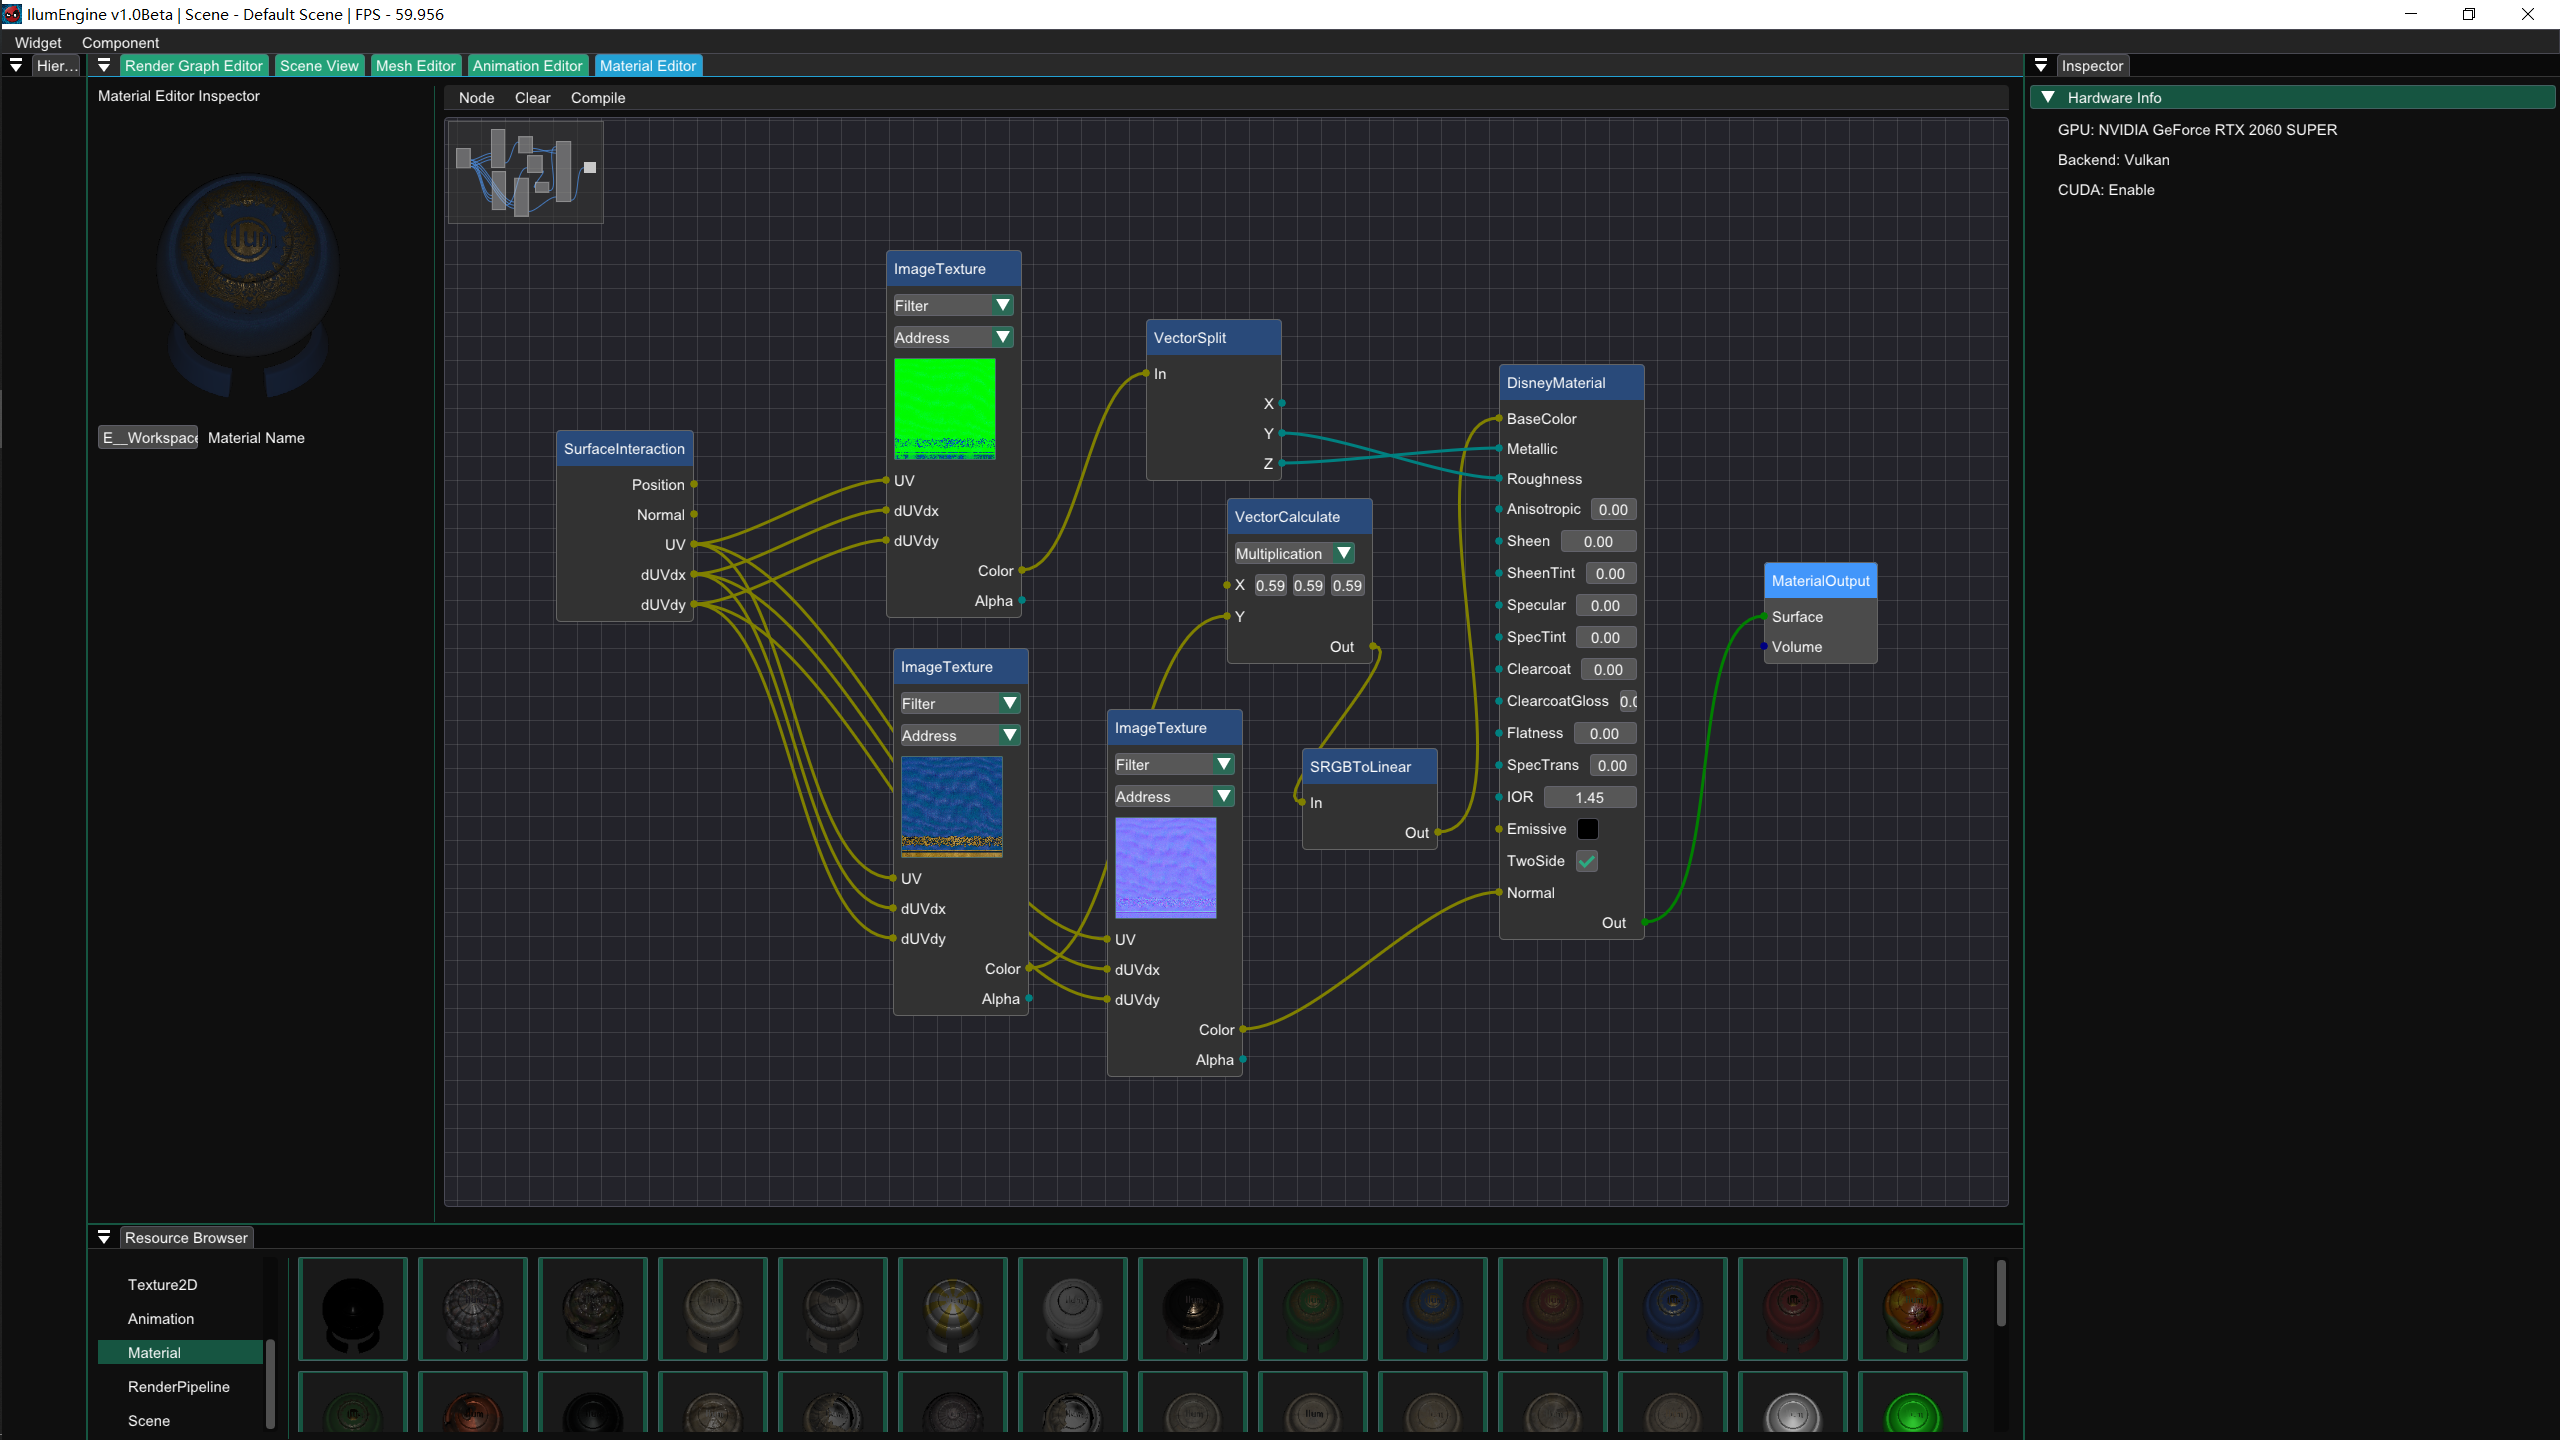The image size is (2560, 1440).
Task: Open the Component menu
Action: (120, 42)
